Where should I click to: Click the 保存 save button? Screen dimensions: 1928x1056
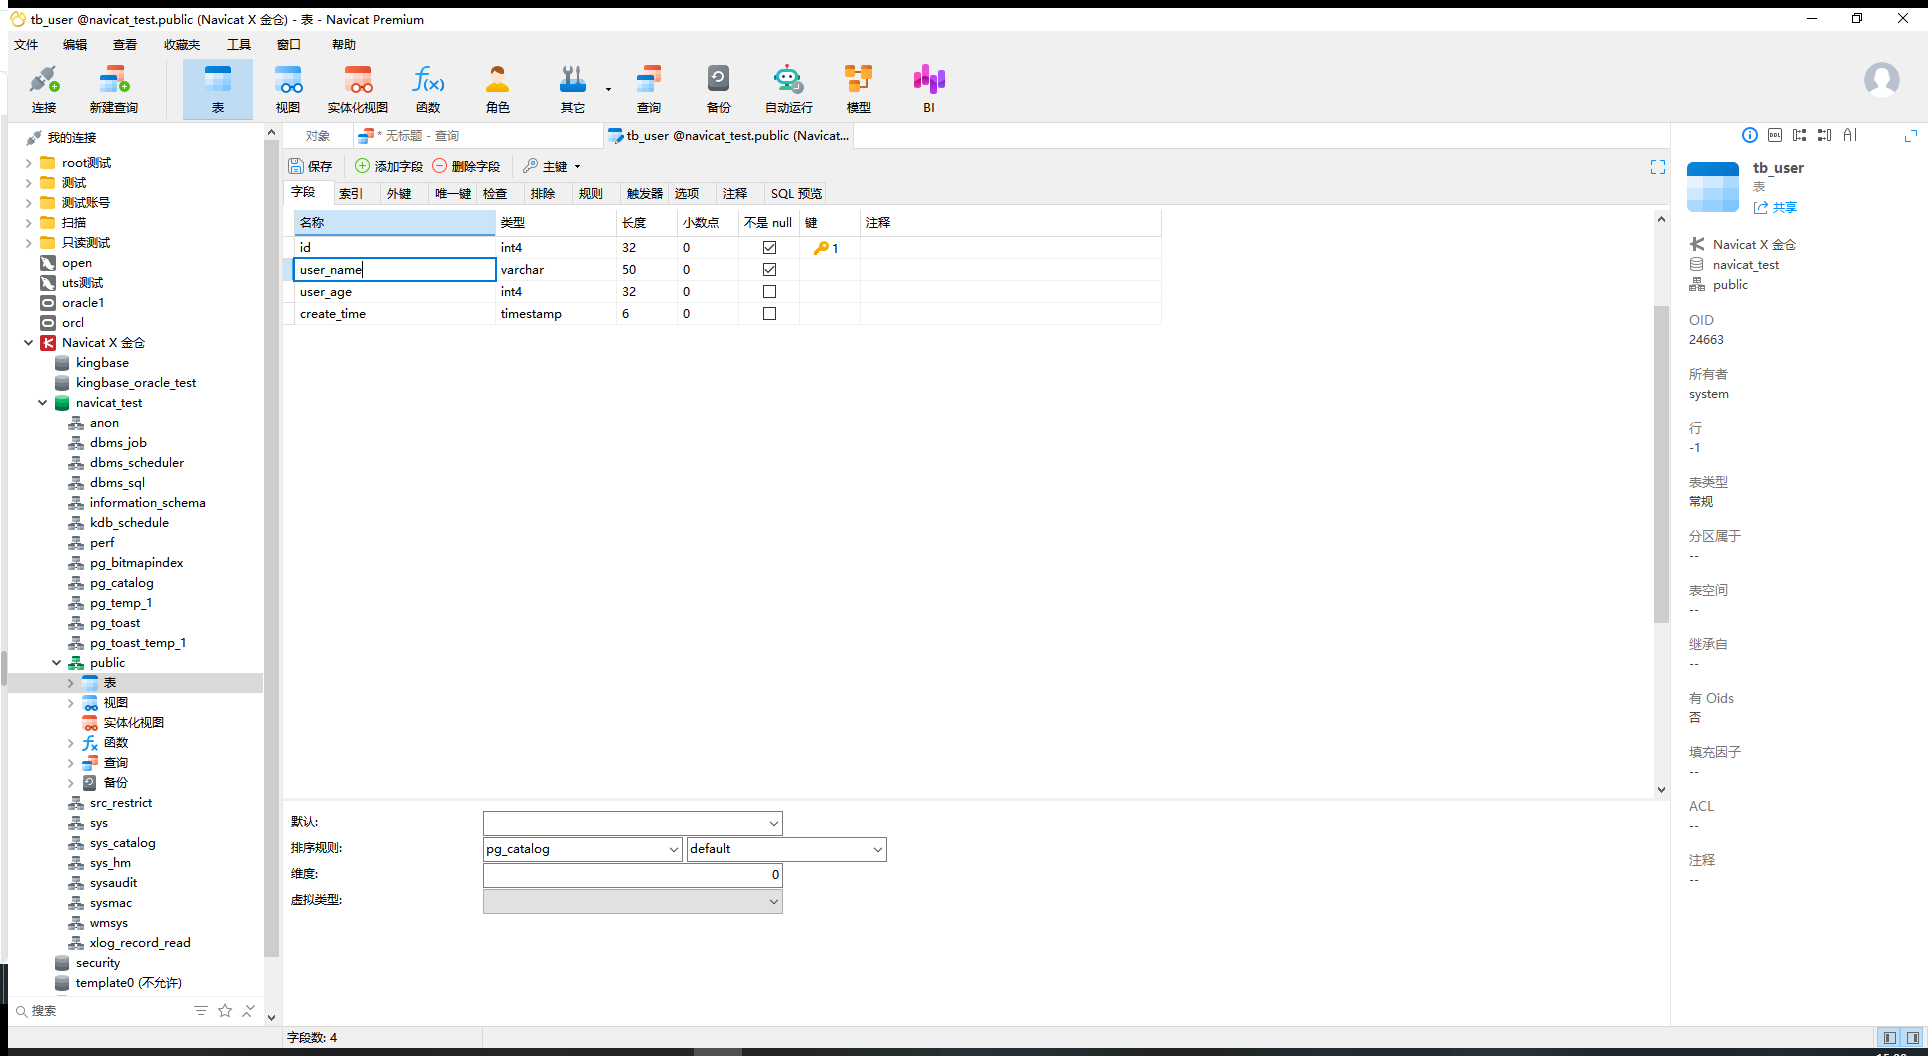tap(310, 166)
